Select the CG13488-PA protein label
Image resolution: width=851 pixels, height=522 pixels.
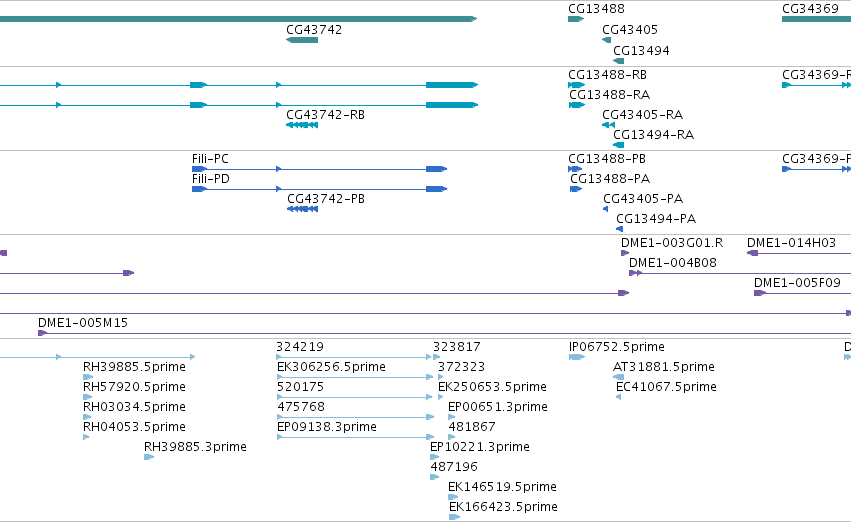(x=610, y=179)
